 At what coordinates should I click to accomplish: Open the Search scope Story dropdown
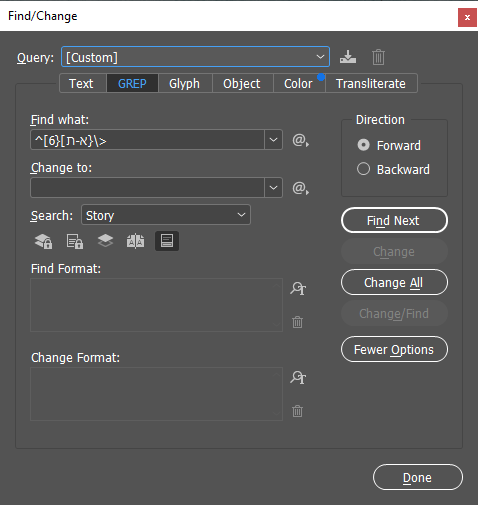pyautogui.click(x=166, y=215)
